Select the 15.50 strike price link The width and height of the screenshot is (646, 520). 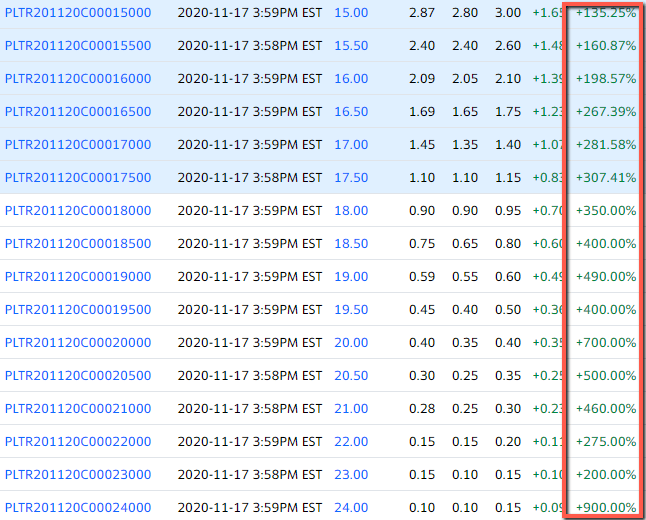pyautogui.click(x=351, y=46)
